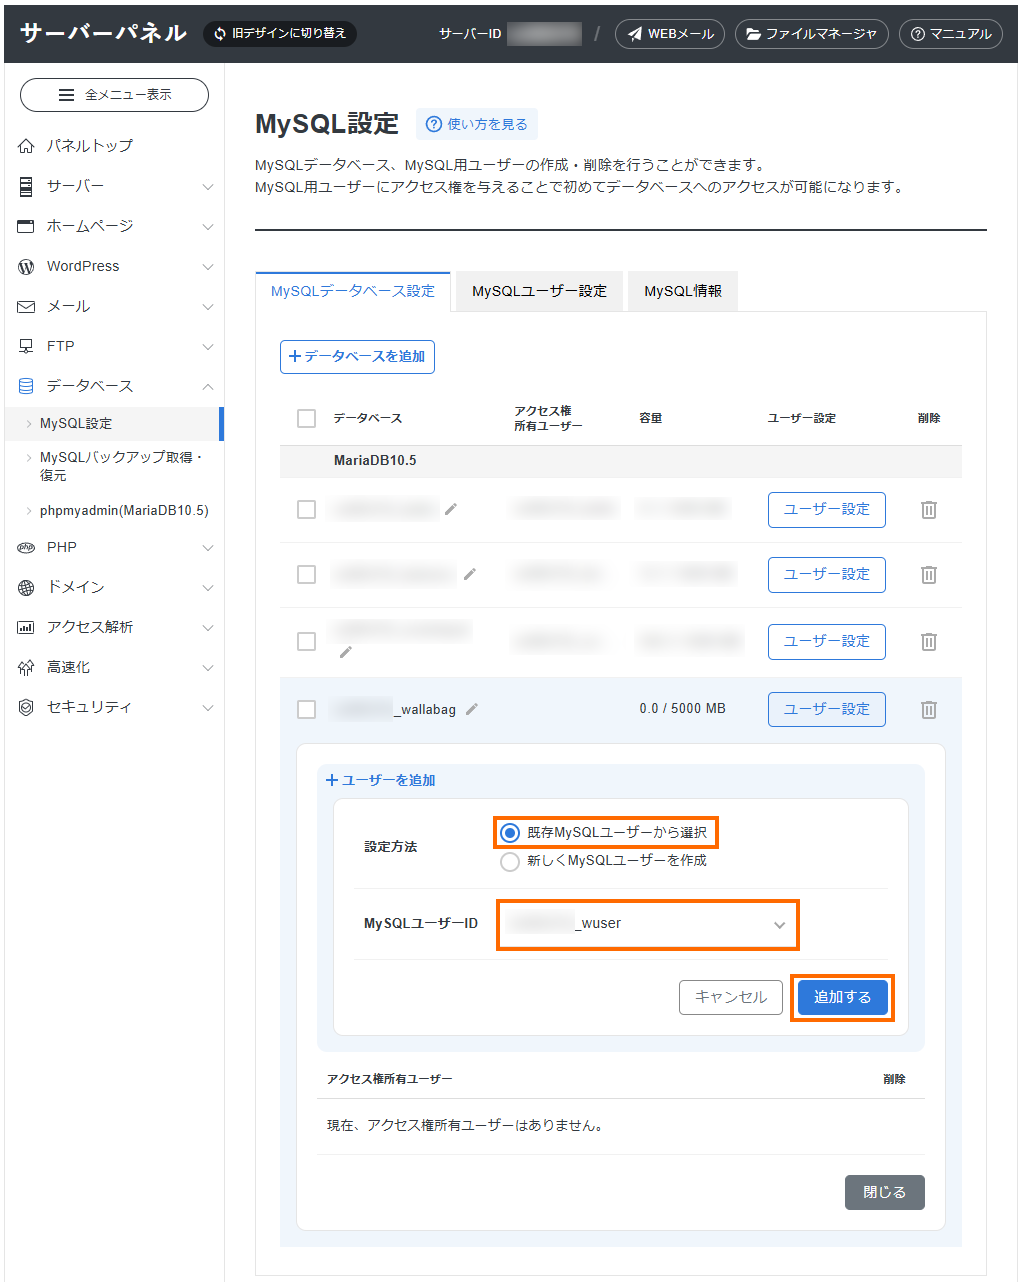Click the trash icon in the third database row

(929, 642)
